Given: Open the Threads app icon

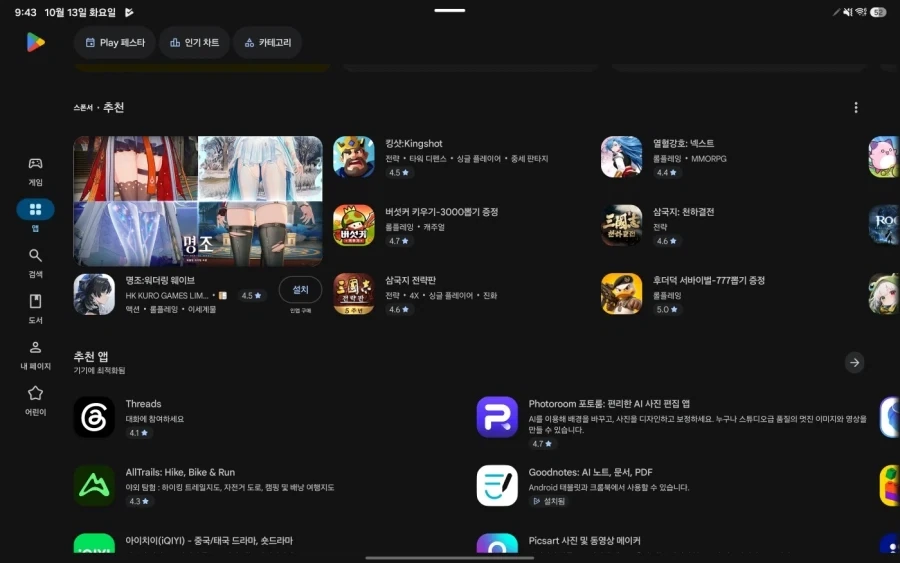Looking at the screenshot, I should point(94,417).
